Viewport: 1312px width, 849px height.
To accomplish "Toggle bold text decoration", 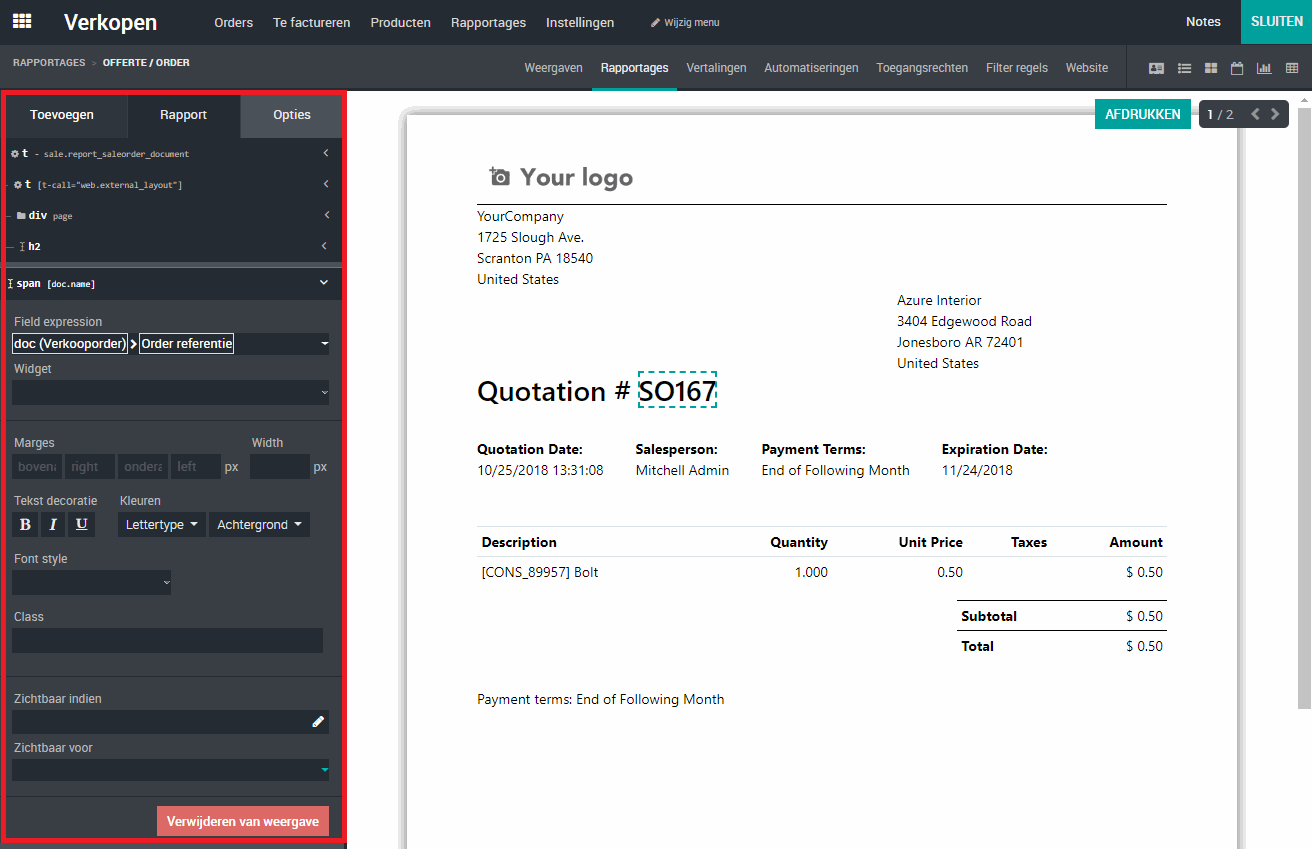I will click(23, 524).
